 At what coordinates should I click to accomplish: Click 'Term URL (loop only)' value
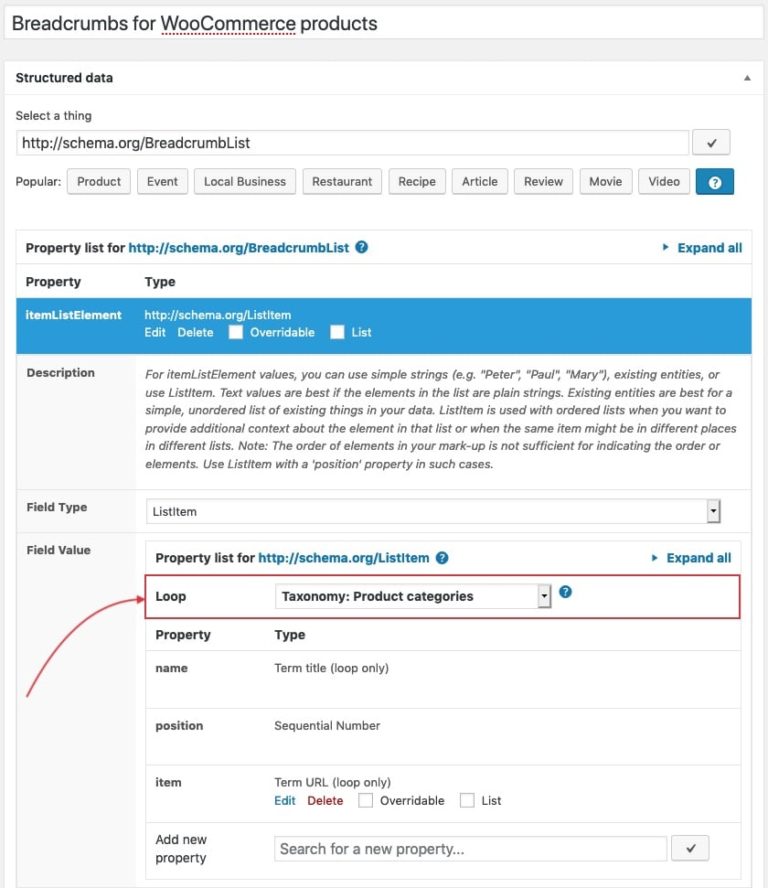coord(332,782)
